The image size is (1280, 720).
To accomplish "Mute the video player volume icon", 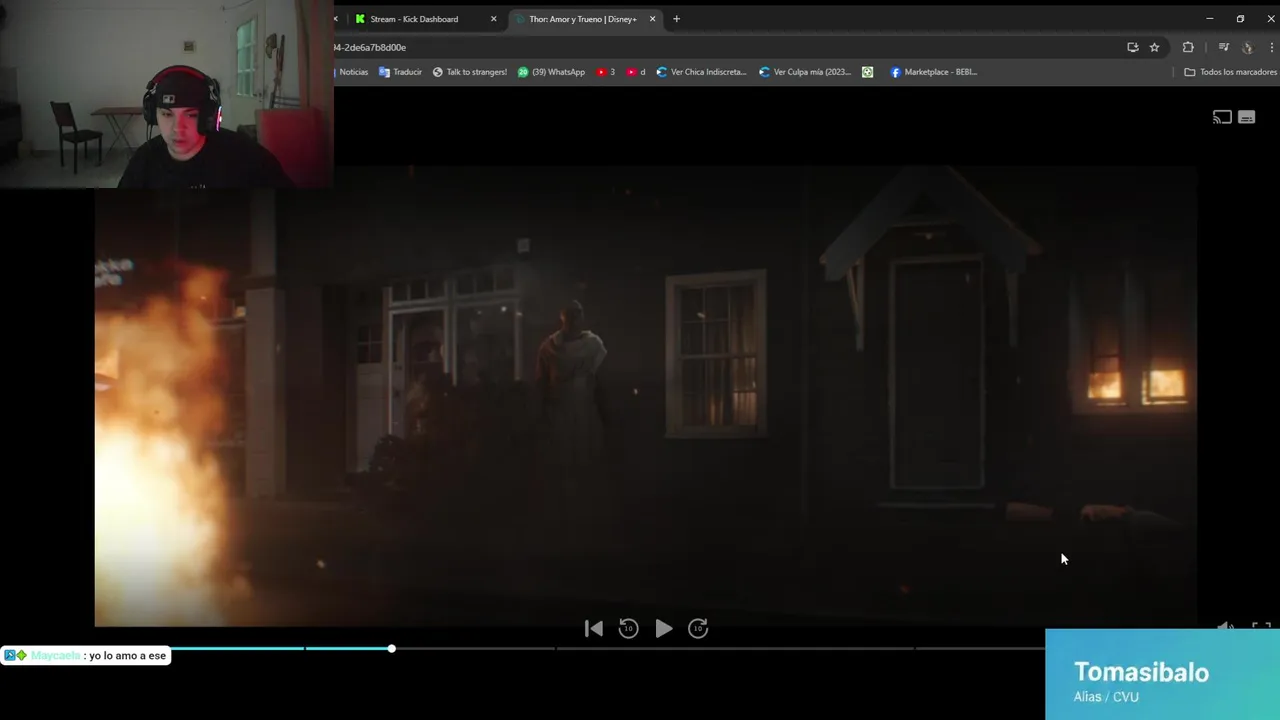I will [x=1226, y=627].
